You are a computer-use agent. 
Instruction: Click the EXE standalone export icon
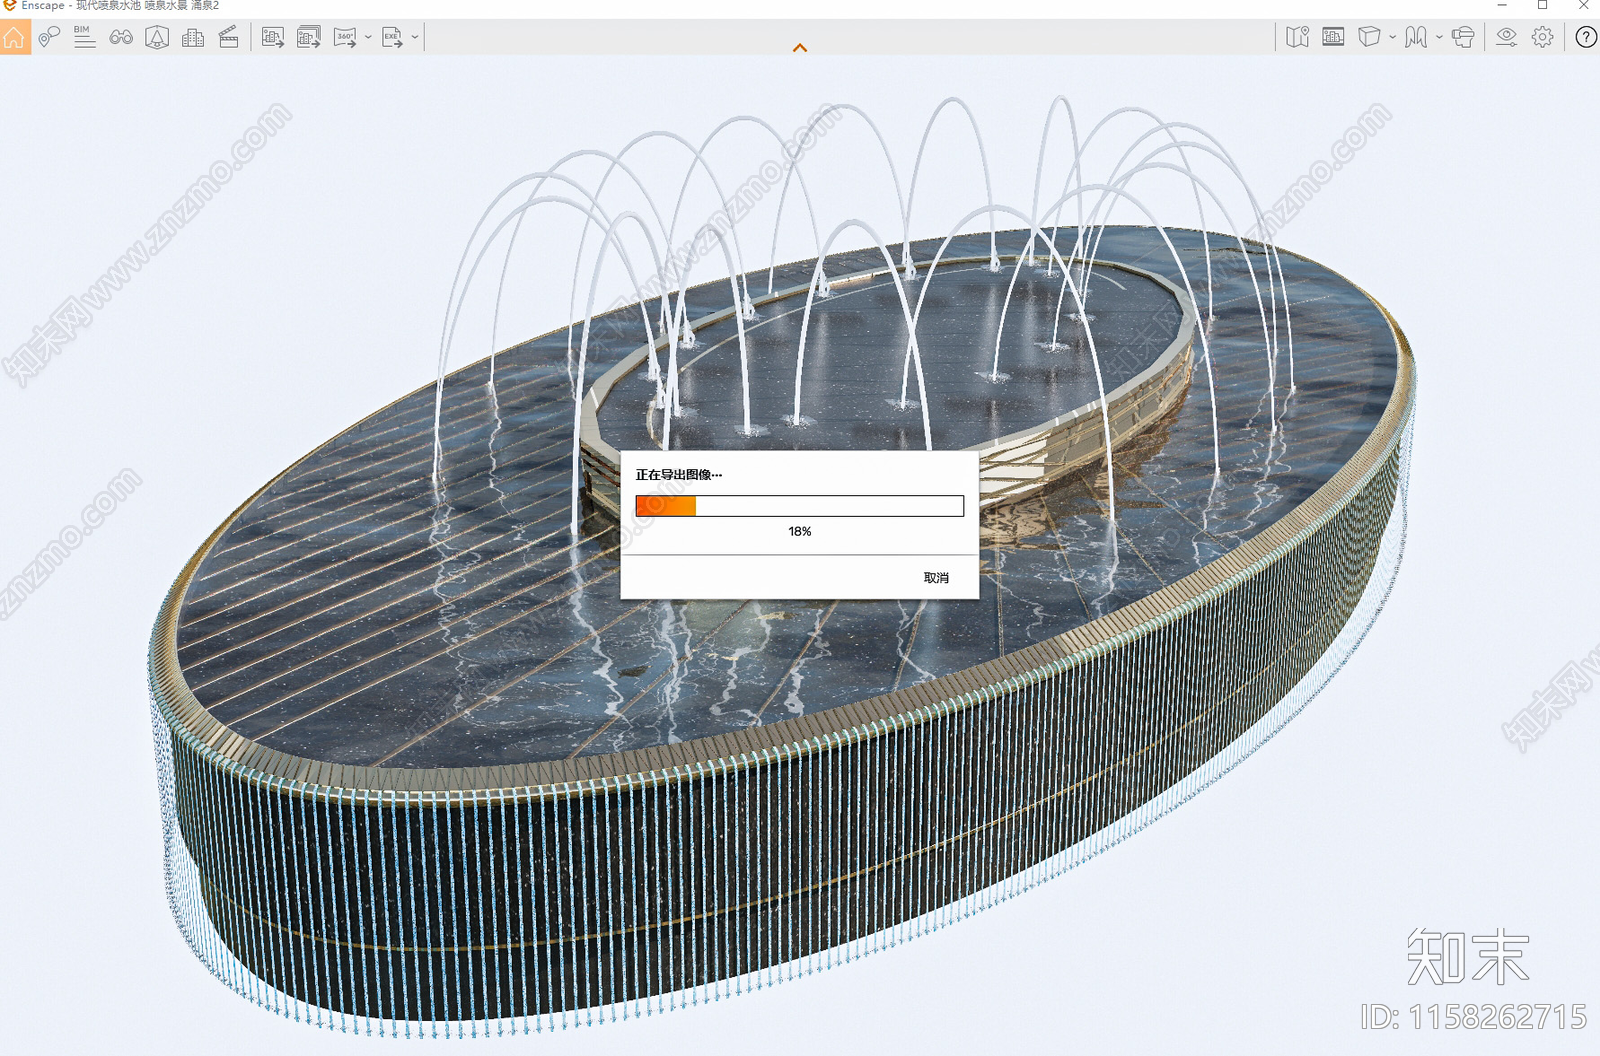pos(392,38)
